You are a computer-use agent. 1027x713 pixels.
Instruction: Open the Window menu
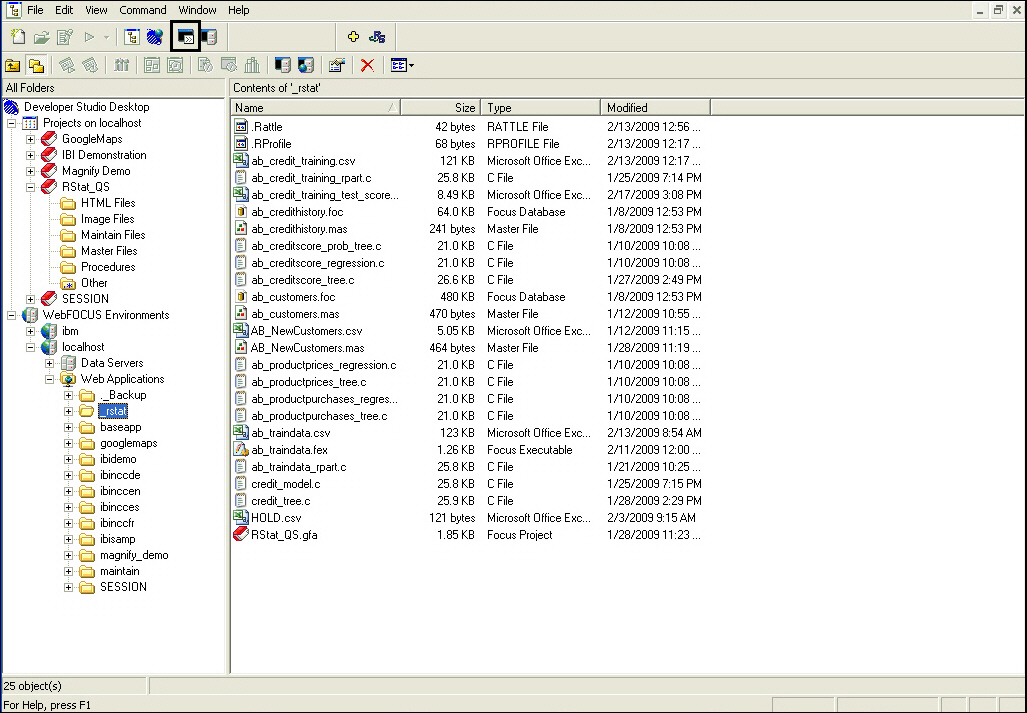[197, 10]
